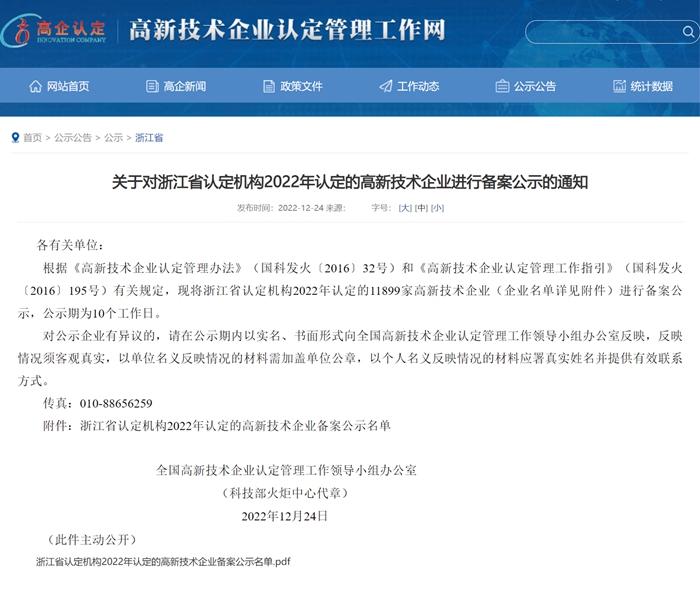This screenshot has height=595, width=700.
Task: Click the home icon beside 网站首页
Action: pyautogui.click(x=35, y=86)
